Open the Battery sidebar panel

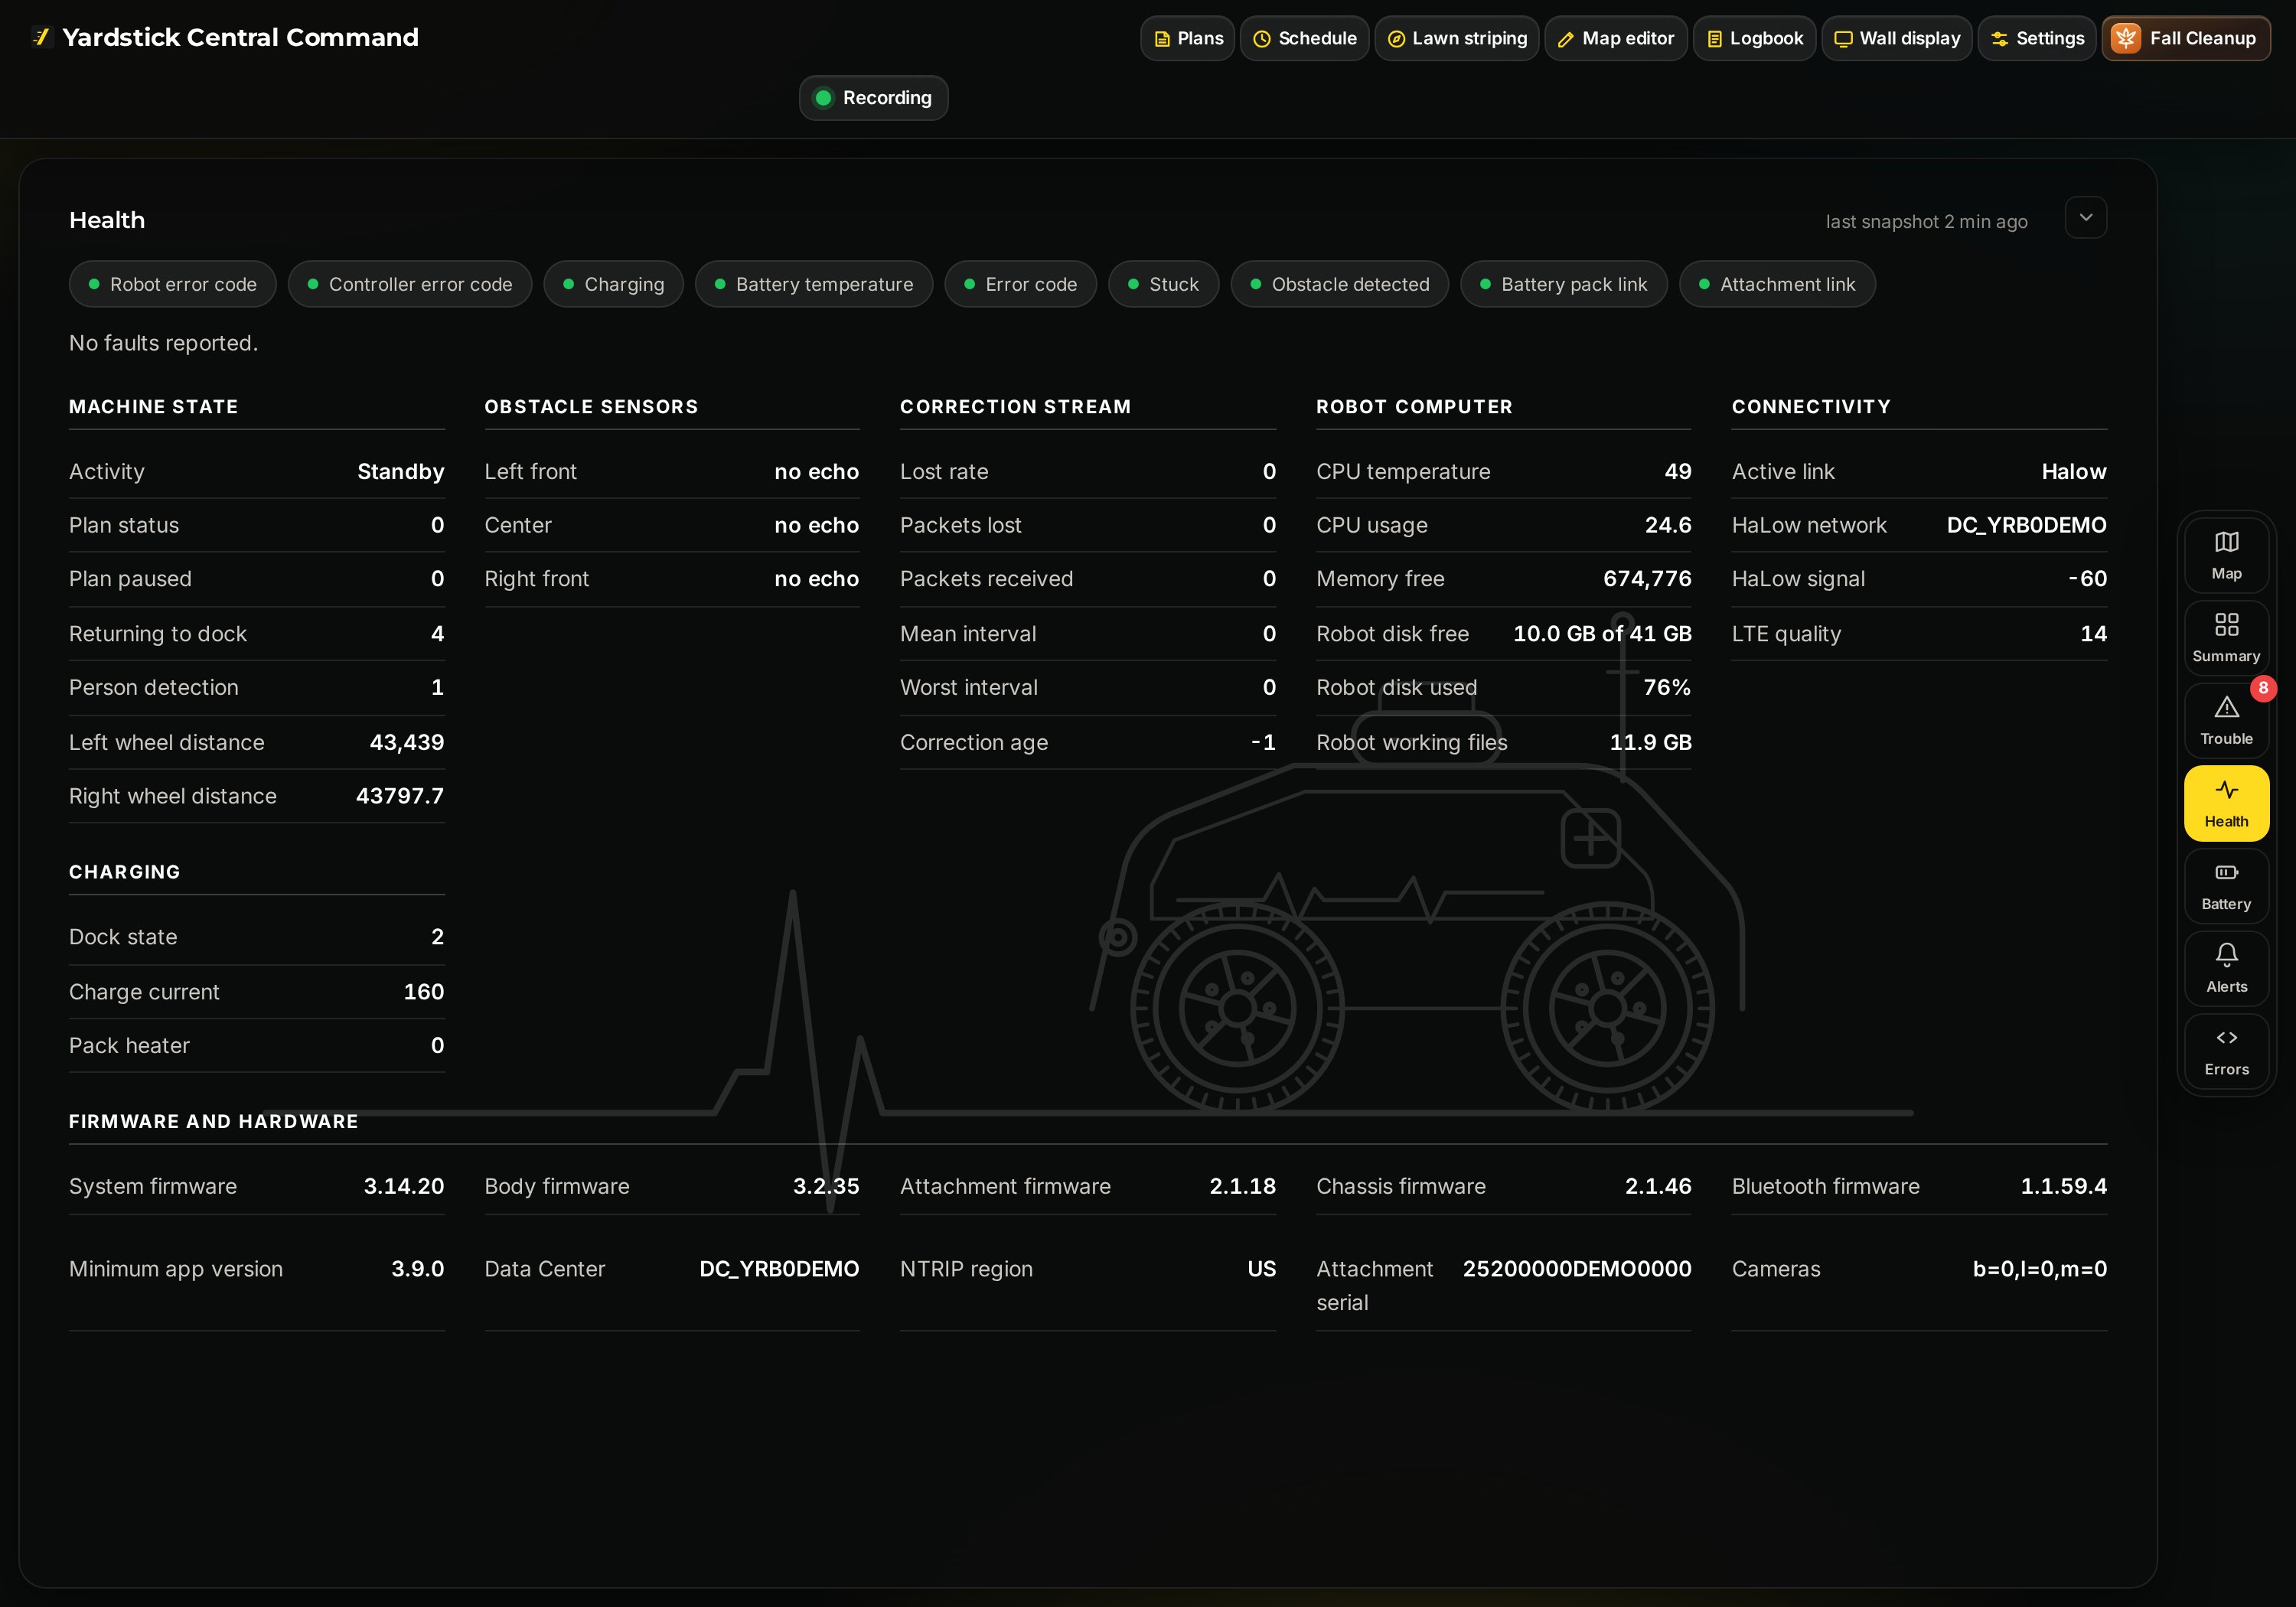coord(2226,886)
